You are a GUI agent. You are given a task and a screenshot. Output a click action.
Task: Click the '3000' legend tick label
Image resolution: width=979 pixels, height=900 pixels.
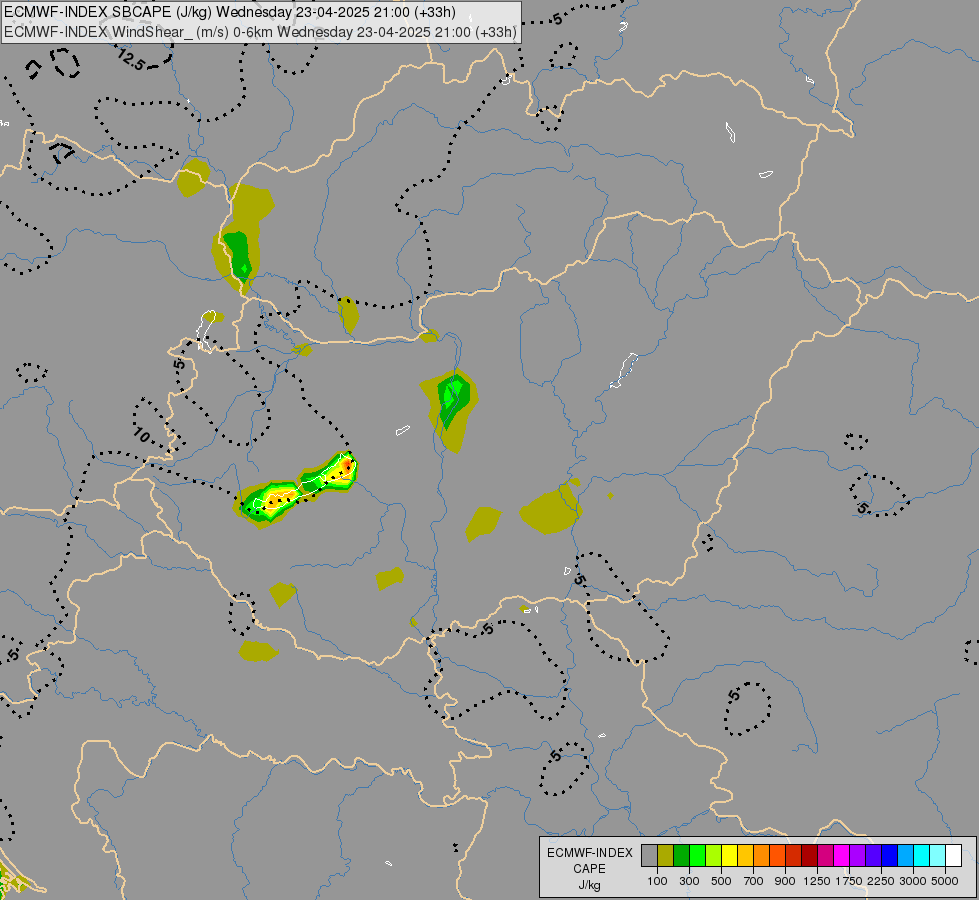click(x=912, y=881)
